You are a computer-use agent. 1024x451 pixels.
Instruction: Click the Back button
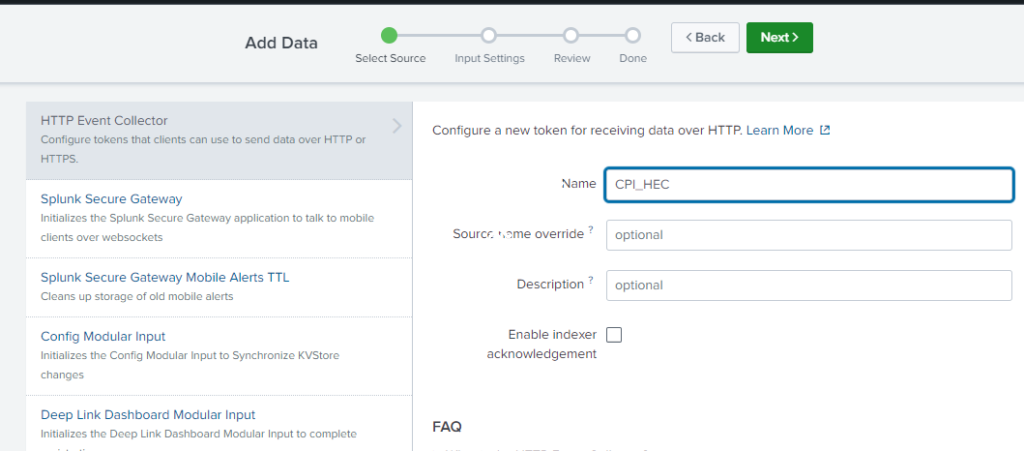coord(705,37)
